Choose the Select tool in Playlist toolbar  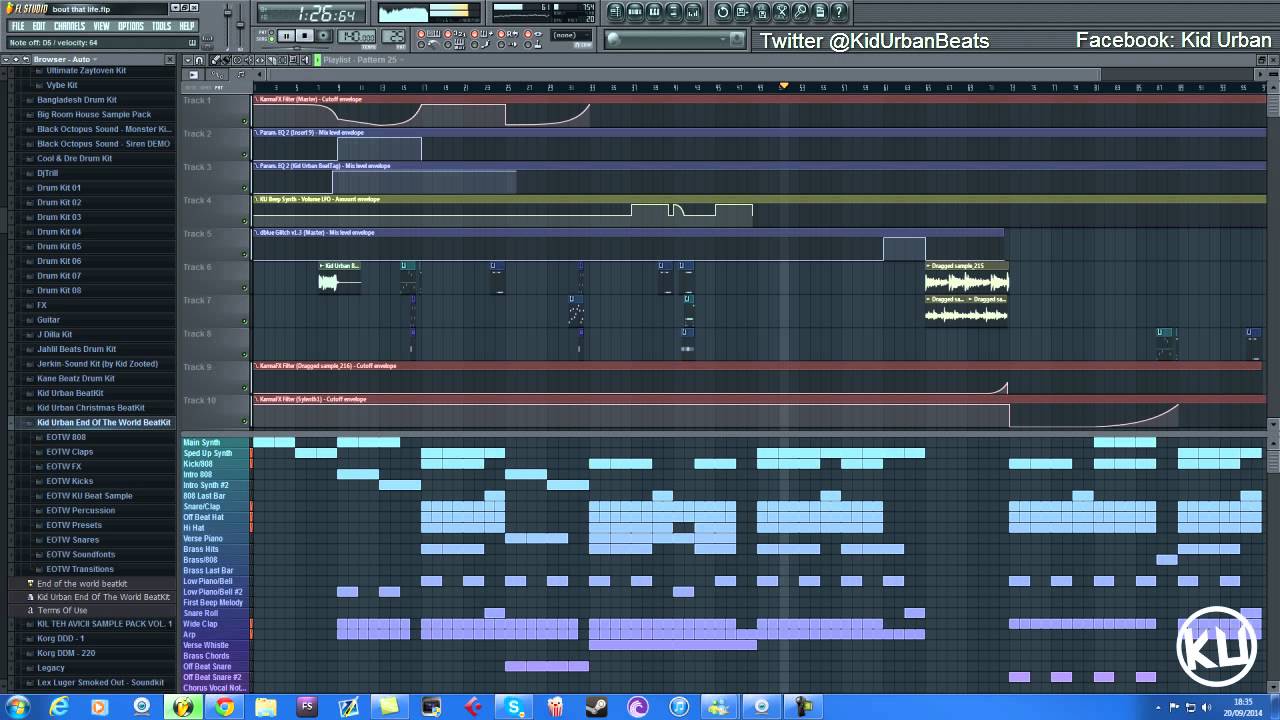point(282,60)
